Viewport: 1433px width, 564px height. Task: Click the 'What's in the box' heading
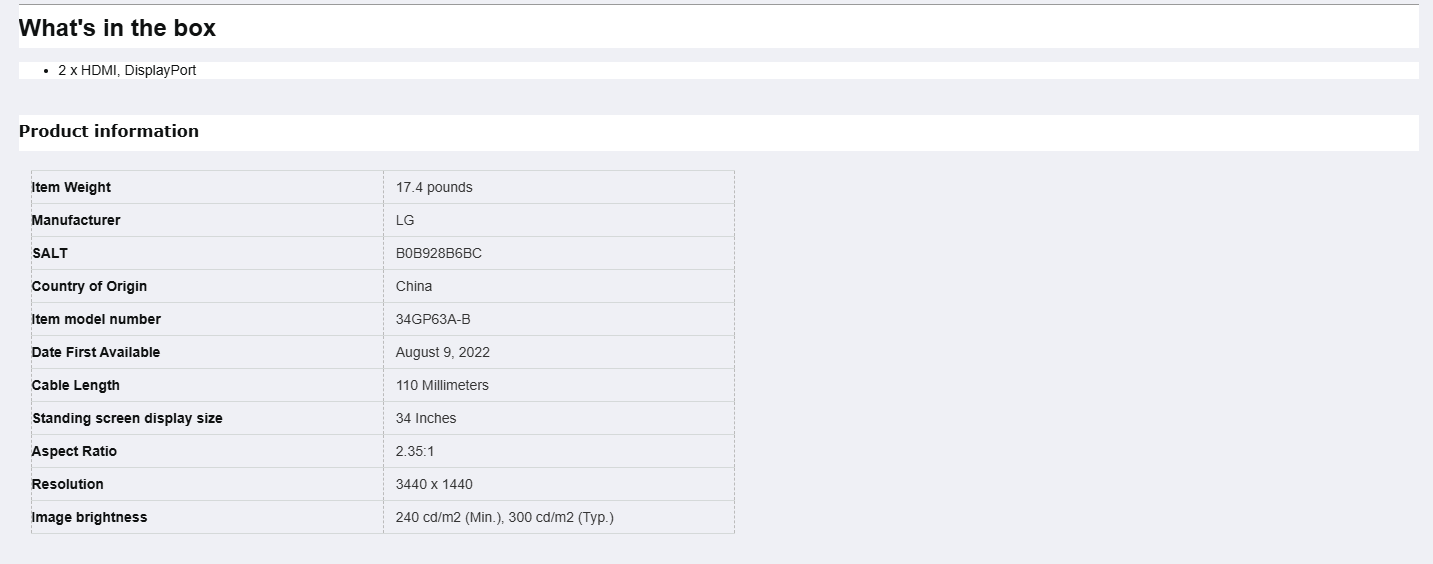117,28
